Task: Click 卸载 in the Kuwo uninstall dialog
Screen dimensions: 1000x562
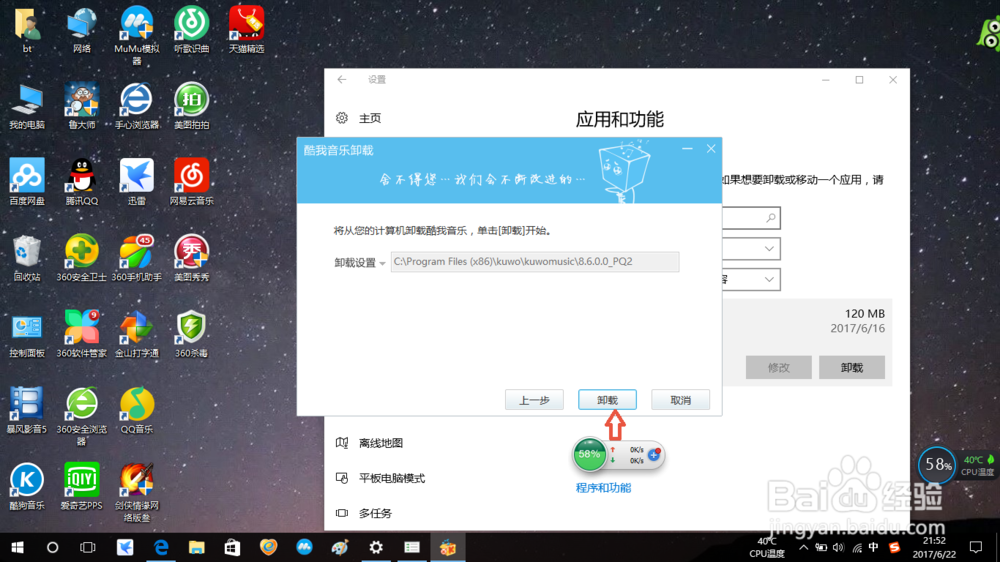Action: 607,400
